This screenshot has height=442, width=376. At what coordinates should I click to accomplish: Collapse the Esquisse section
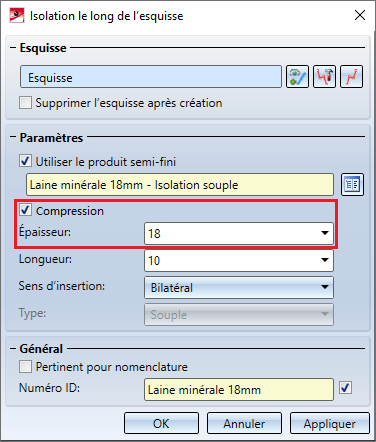[x=13, y=48]
